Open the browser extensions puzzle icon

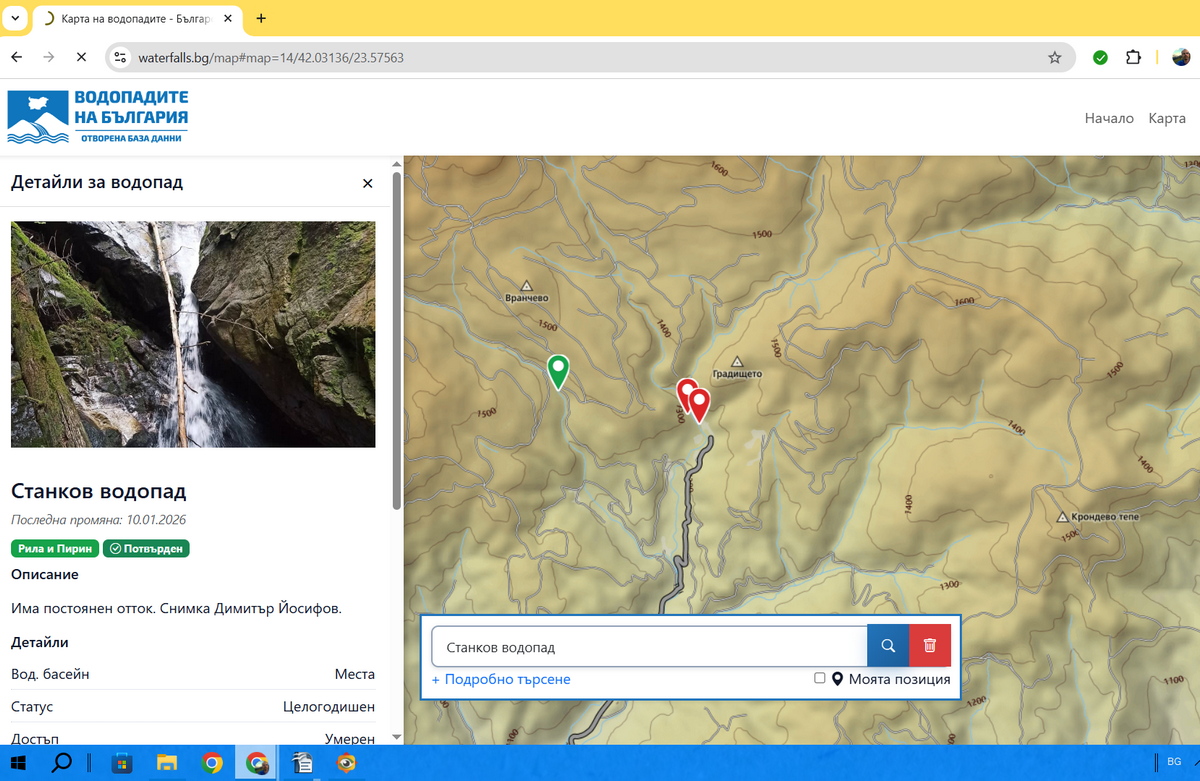(1133, 58)
